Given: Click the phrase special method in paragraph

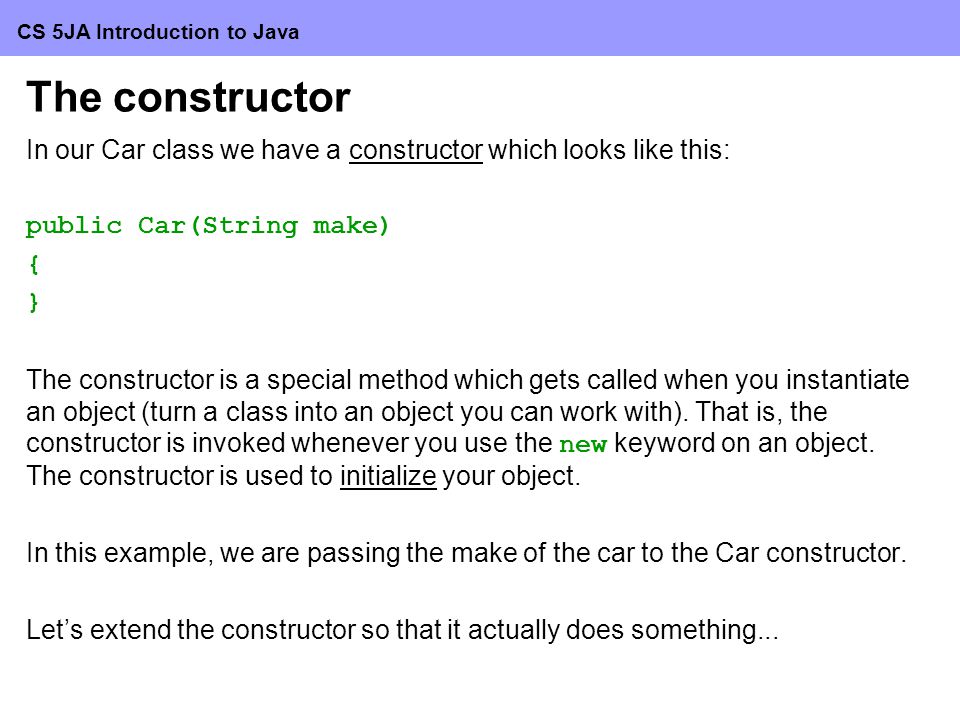Looking at the screenshot, I should [357, 380].
